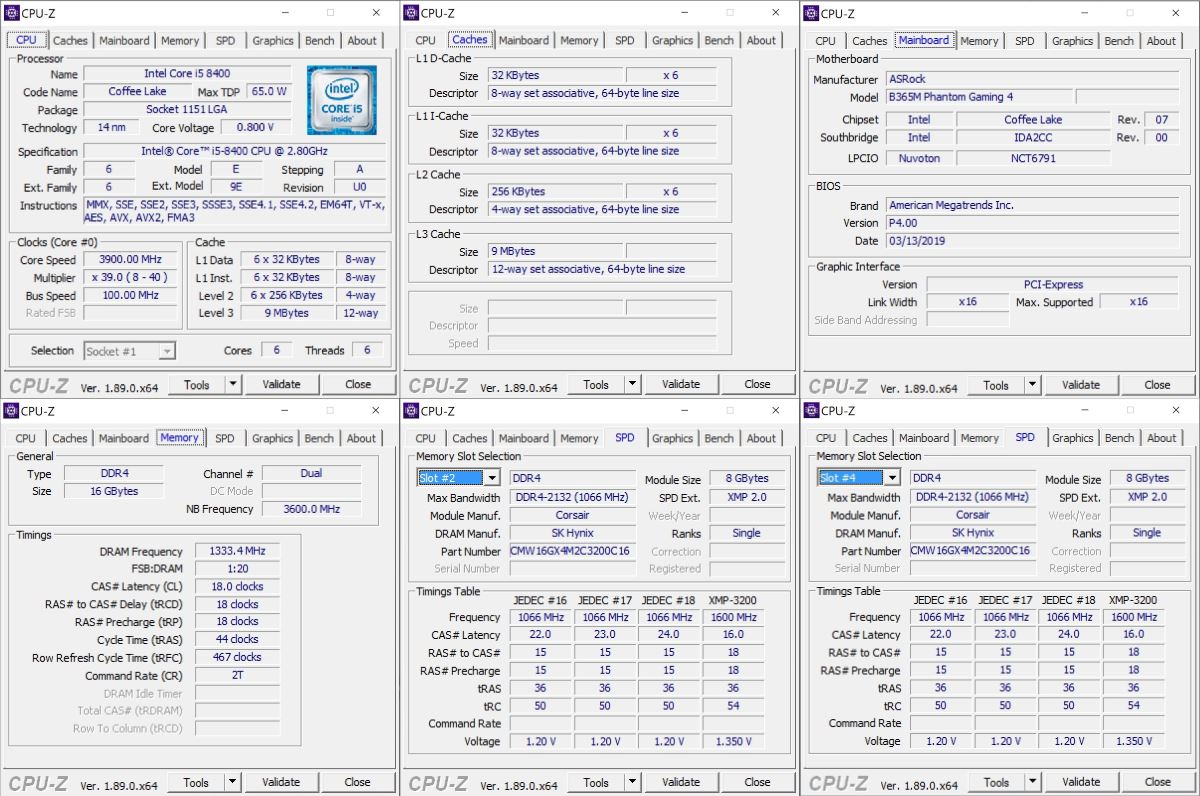Click the Intel Core i5 logo badge

click(342, 100)
